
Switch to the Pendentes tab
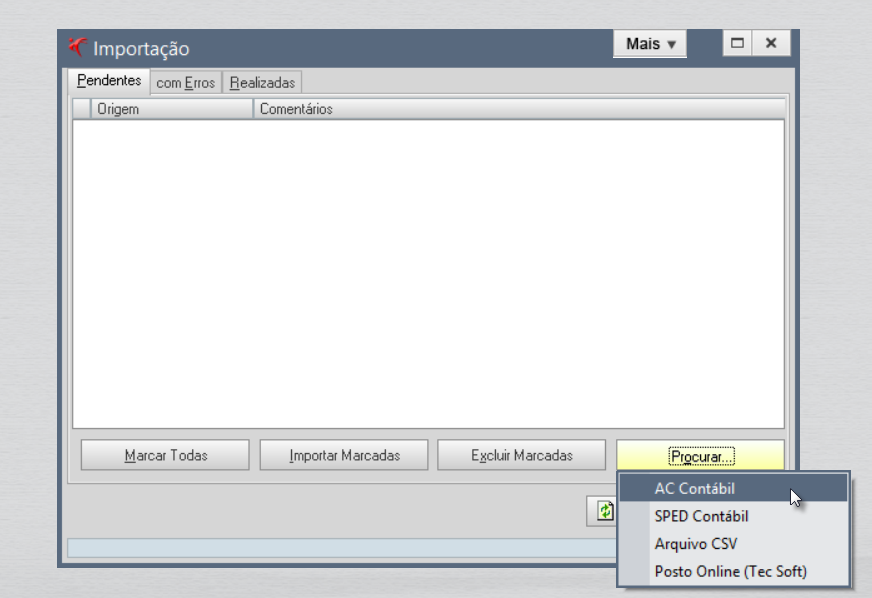[x=108, y=81]
